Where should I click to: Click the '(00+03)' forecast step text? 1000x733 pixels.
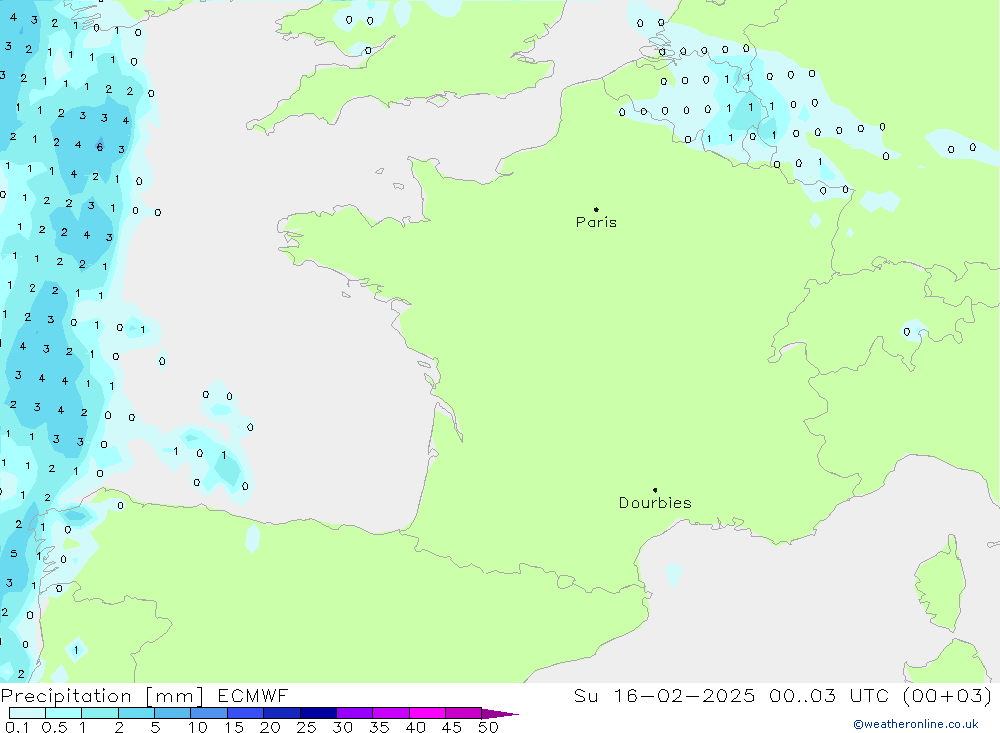coord(948,695)
